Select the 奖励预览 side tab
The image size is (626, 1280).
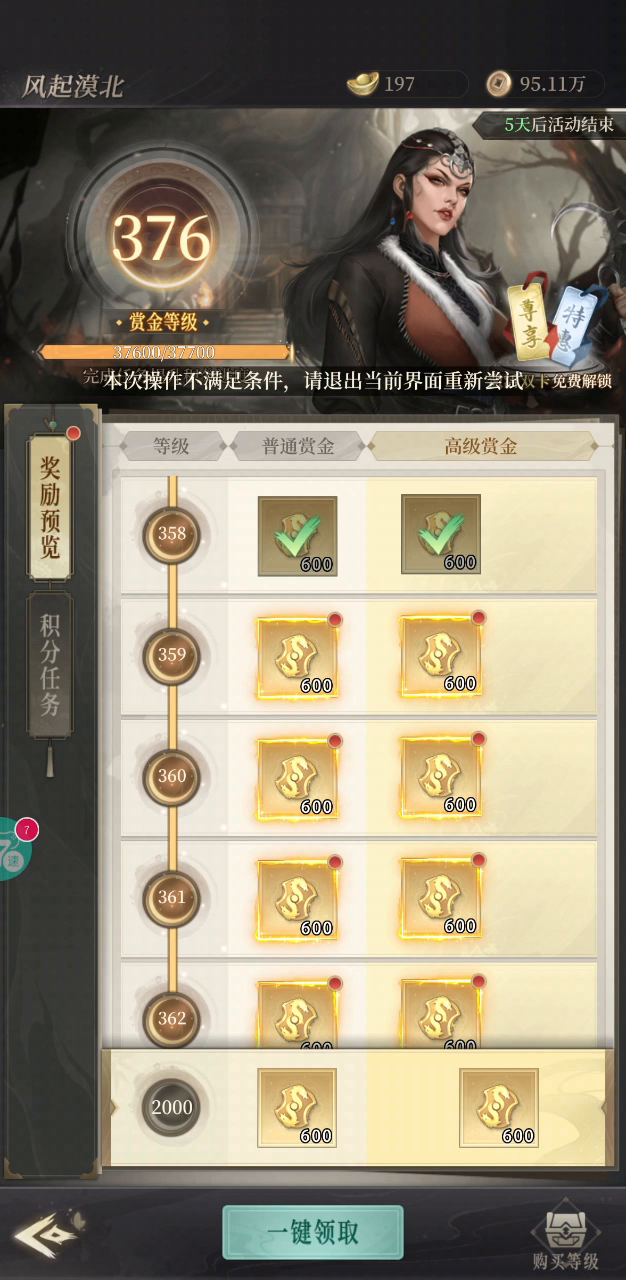50,507
